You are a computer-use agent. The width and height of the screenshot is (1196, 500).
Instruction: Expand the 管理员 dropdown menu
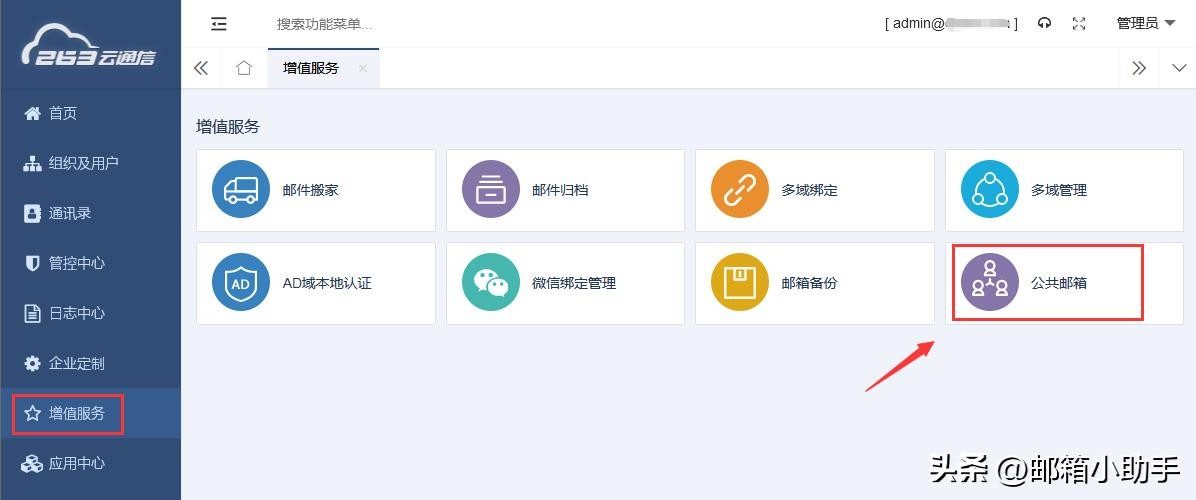click(x=1145, y=24)
